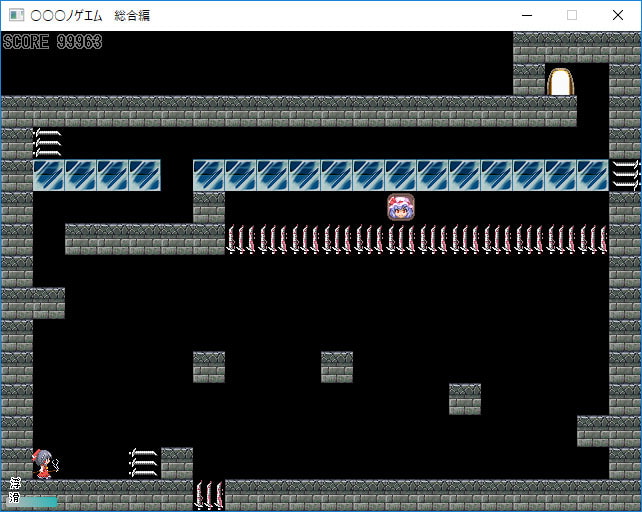
Task: Click the teal gauge bar at bottom-left
Action: point(33,502)
